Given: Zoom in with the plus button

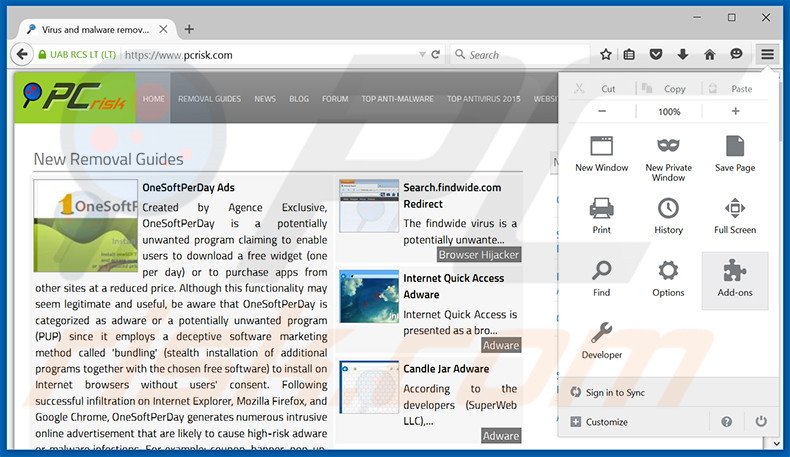Looking at the screenshot, I should click(735, 111).
